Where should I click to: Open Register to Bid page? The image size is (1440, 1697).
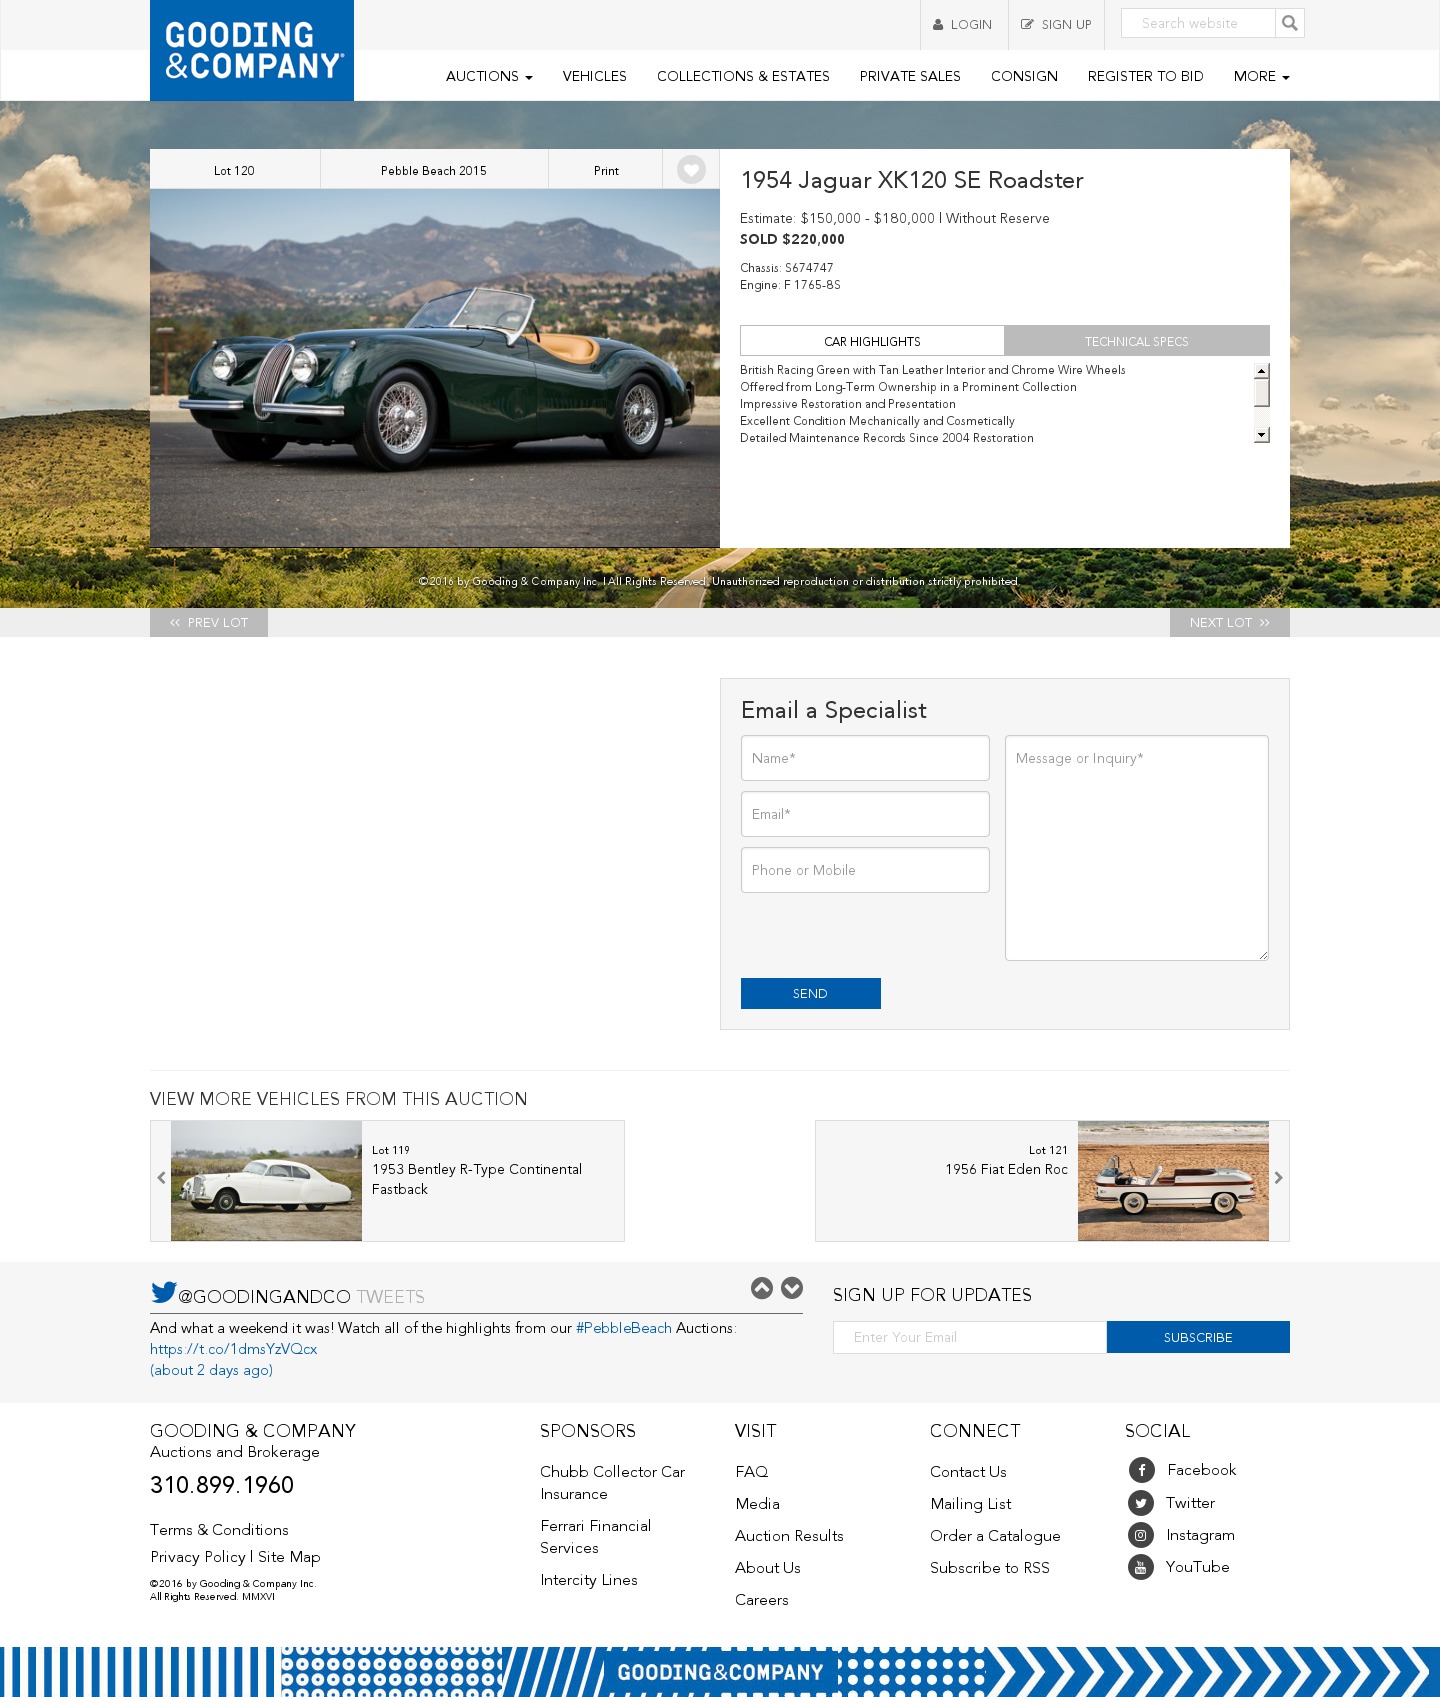(x=1145, y=76)
